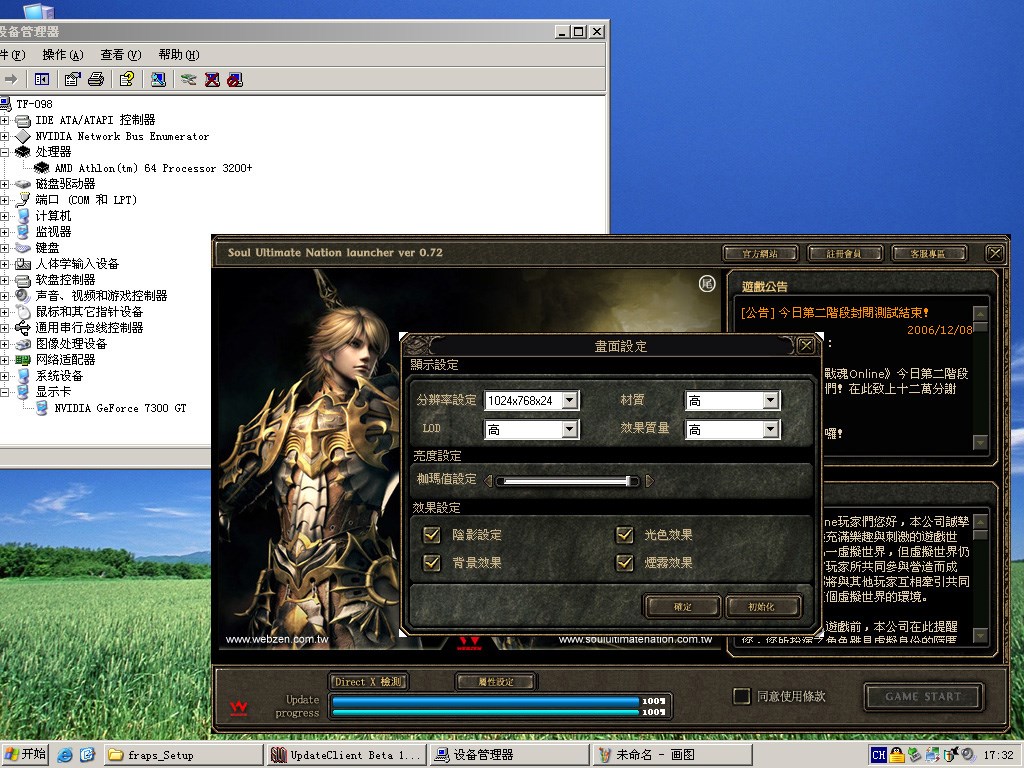Open the LOD quality dropdown
Image resolution: width=1024 pixels, height=768 pixels.
tap(570, 429)
